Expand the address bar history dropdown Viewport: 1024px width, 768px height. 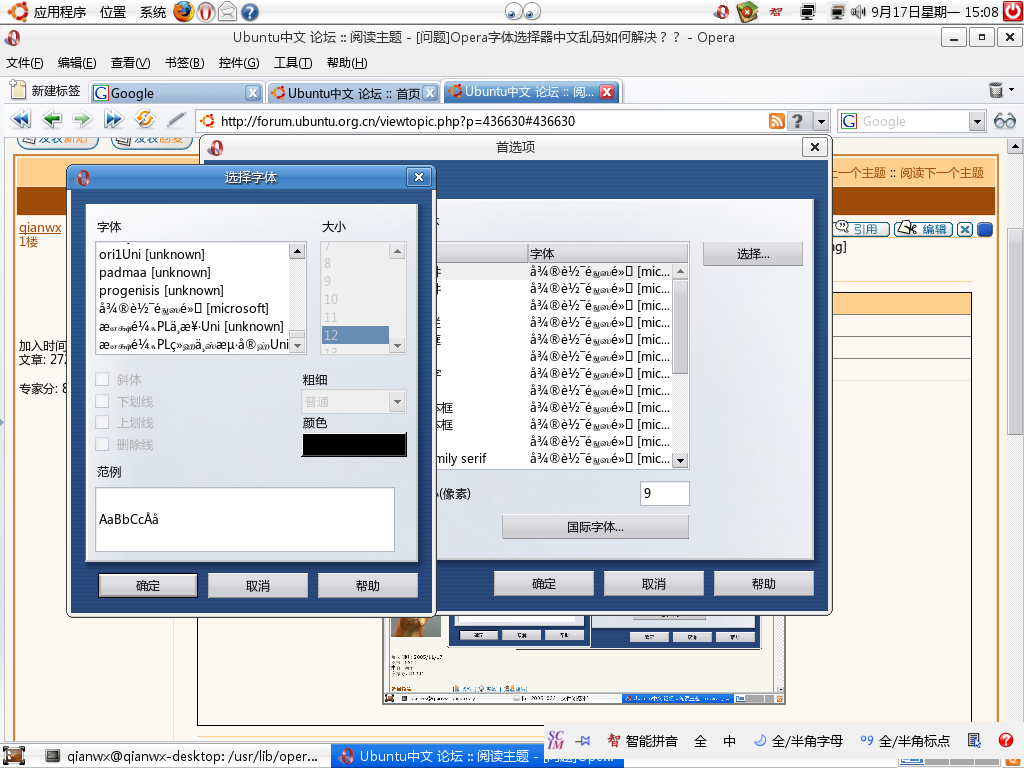821,121
